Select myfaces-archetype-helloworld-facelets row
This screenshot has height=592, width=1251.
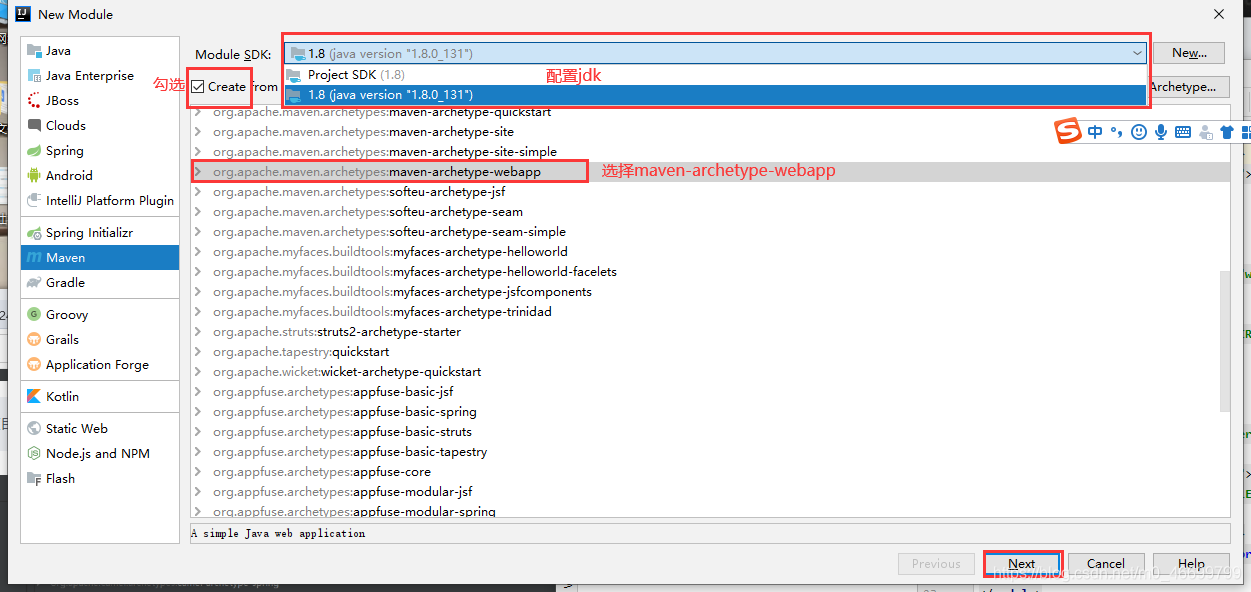pos(705,272)
